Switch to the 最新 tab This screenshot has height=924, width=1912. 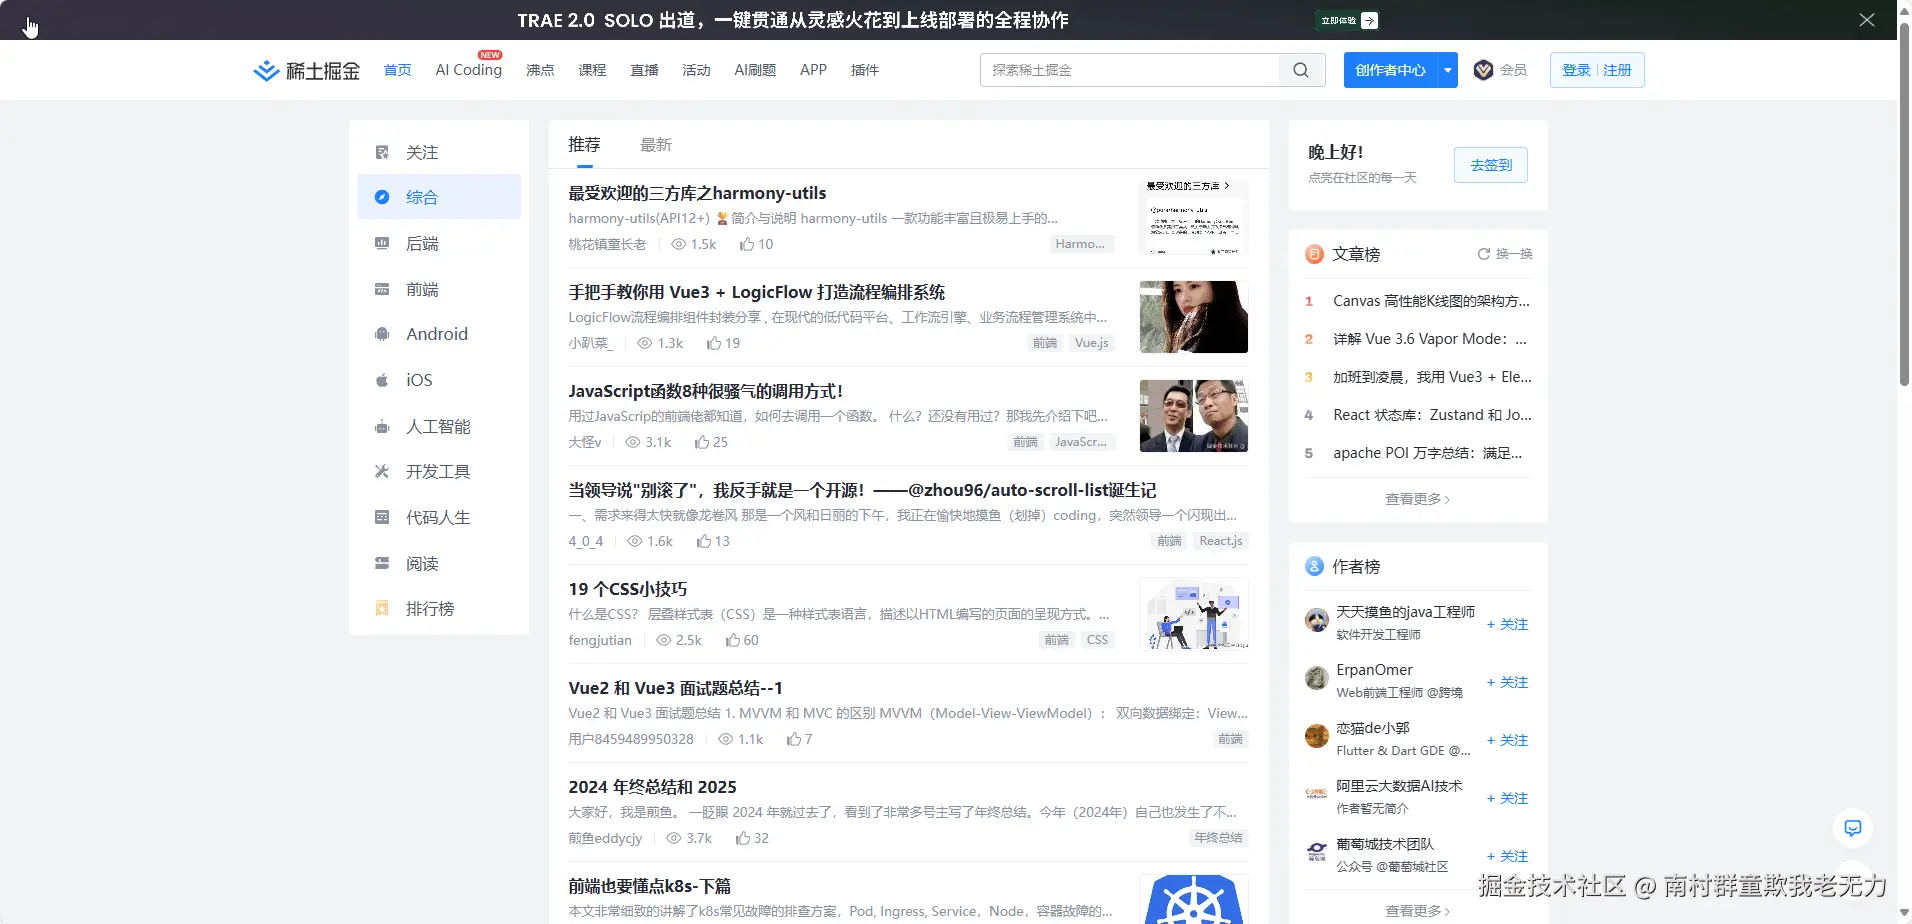point(656,145)
